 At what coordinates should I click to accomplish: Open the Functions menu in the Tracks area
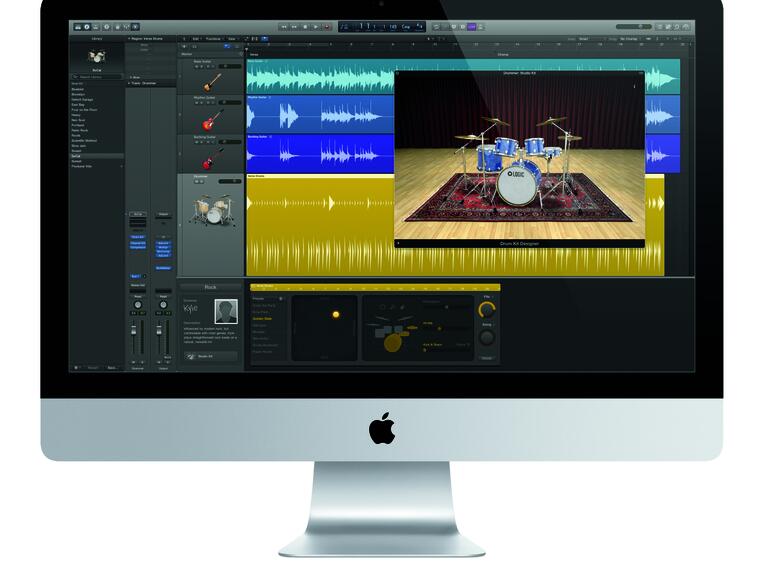[x=214, y=39]
